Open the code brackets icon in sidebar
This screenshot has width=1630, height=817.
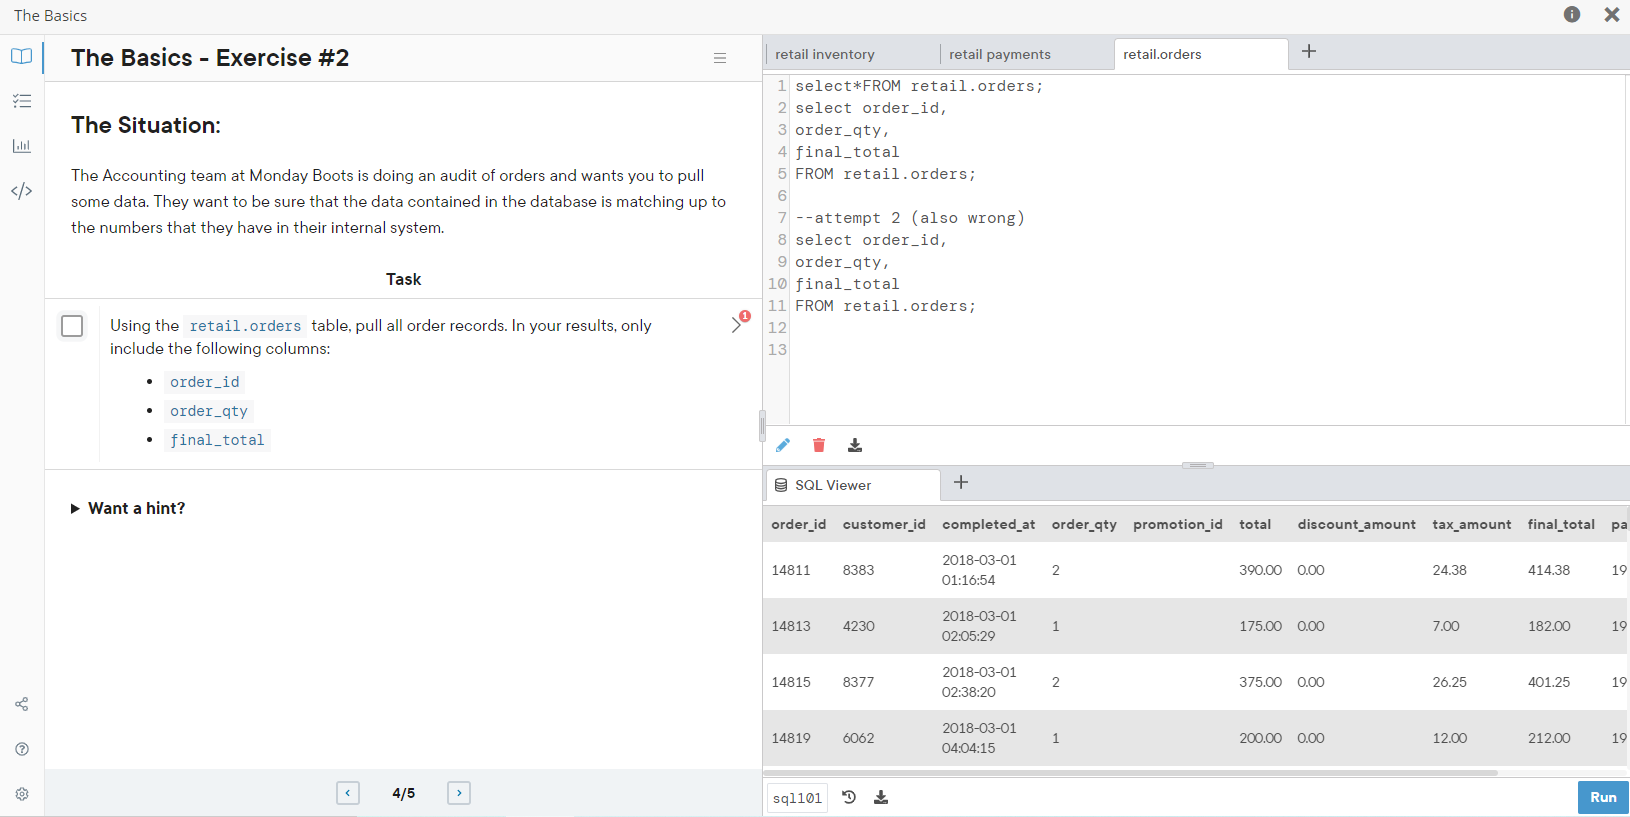(22, 191)
